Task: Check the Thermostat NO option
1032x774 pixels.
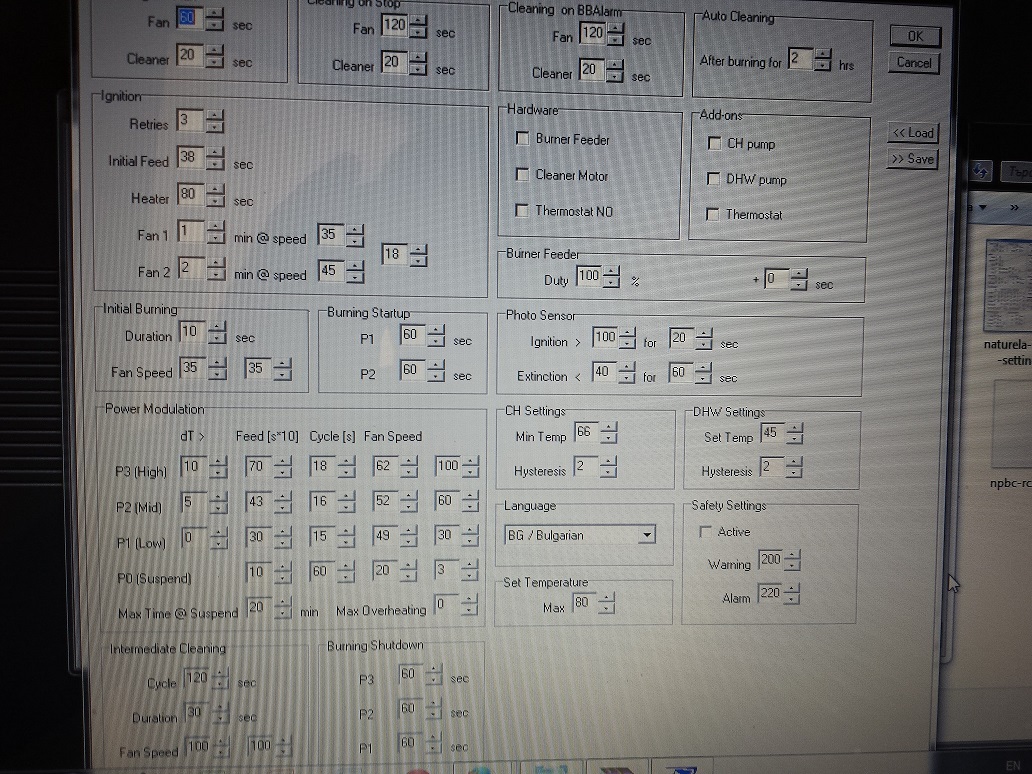Action: click(x=522, y=211)
